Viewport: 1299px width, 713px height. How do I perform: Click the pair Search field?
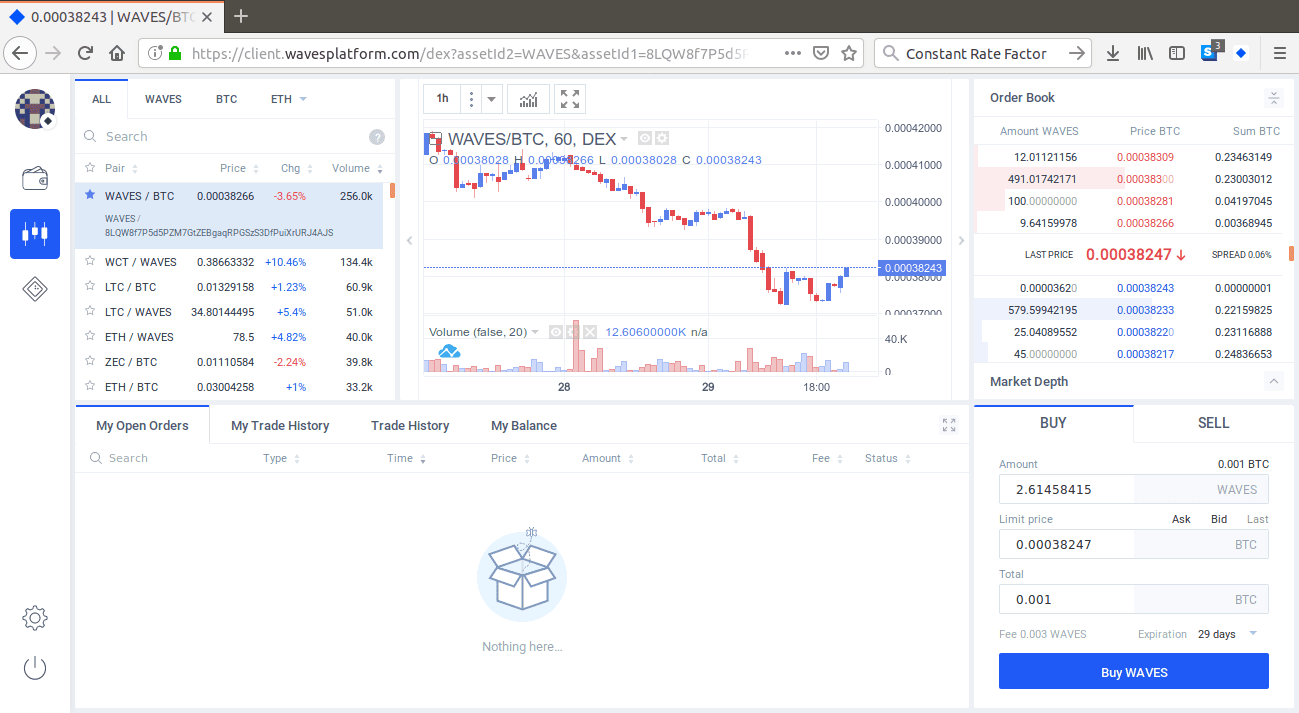coord(225,137)
